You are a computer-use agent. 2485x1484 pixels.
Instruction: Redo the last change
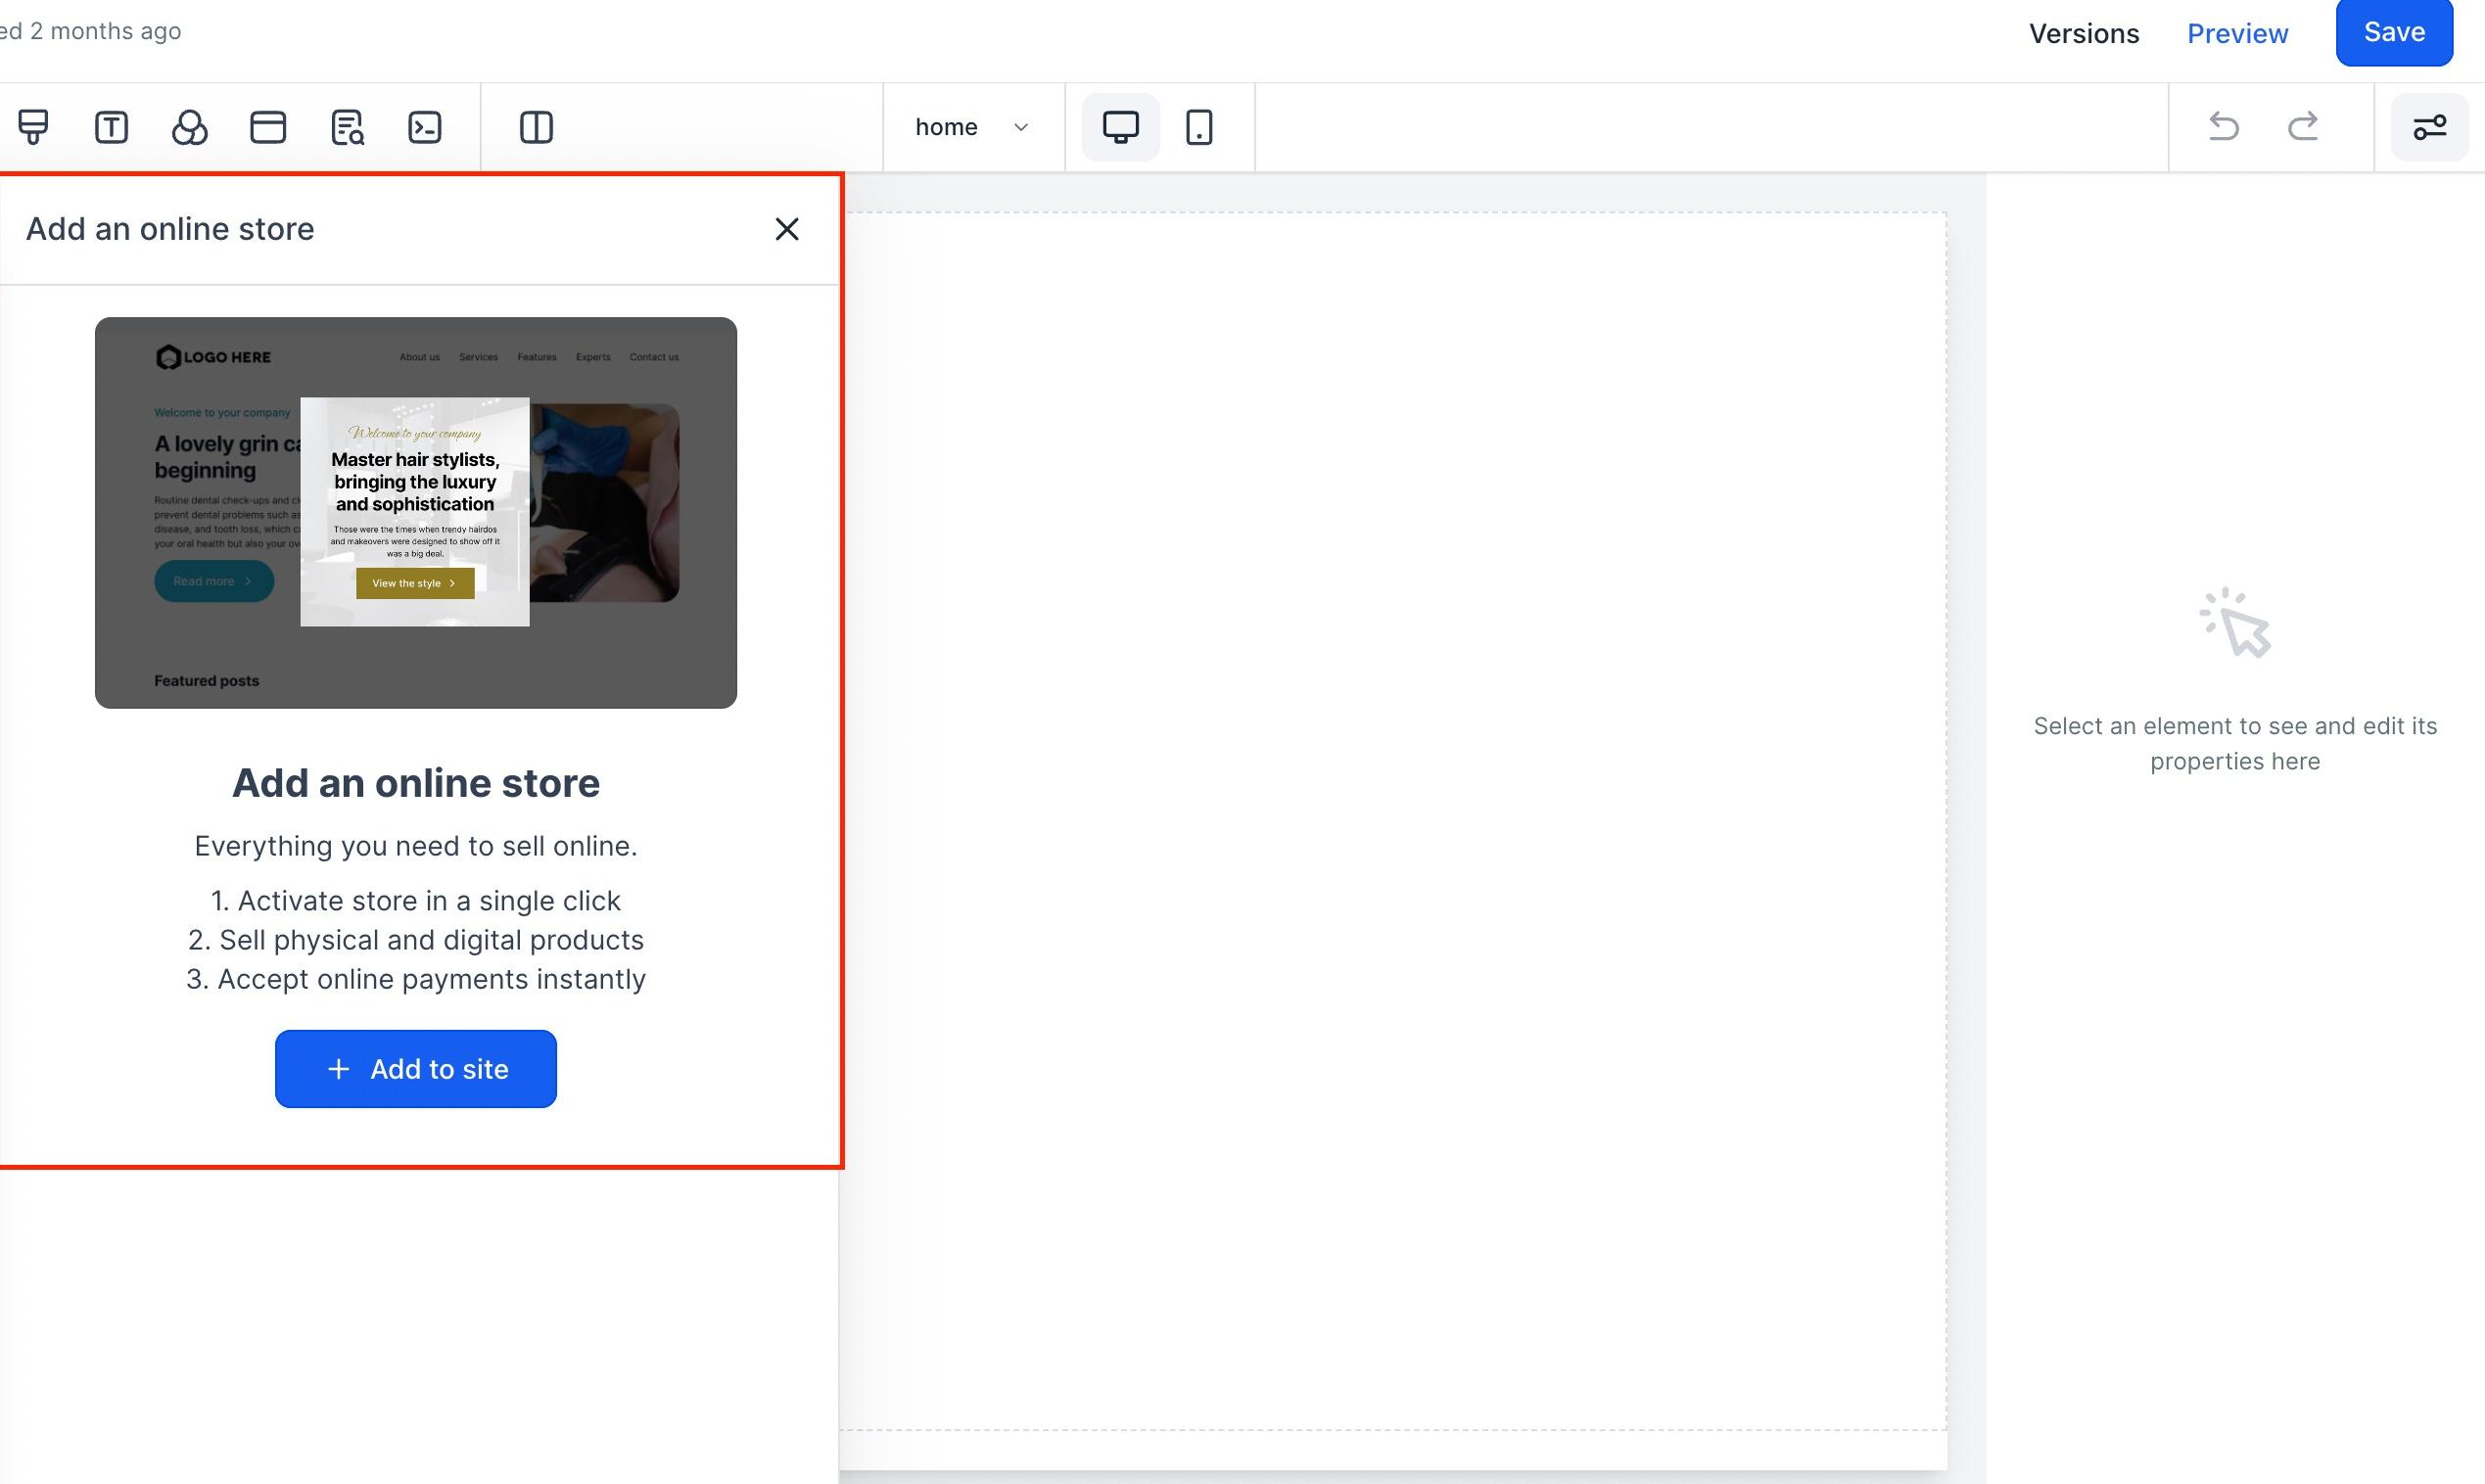(x=2303, y=126)
